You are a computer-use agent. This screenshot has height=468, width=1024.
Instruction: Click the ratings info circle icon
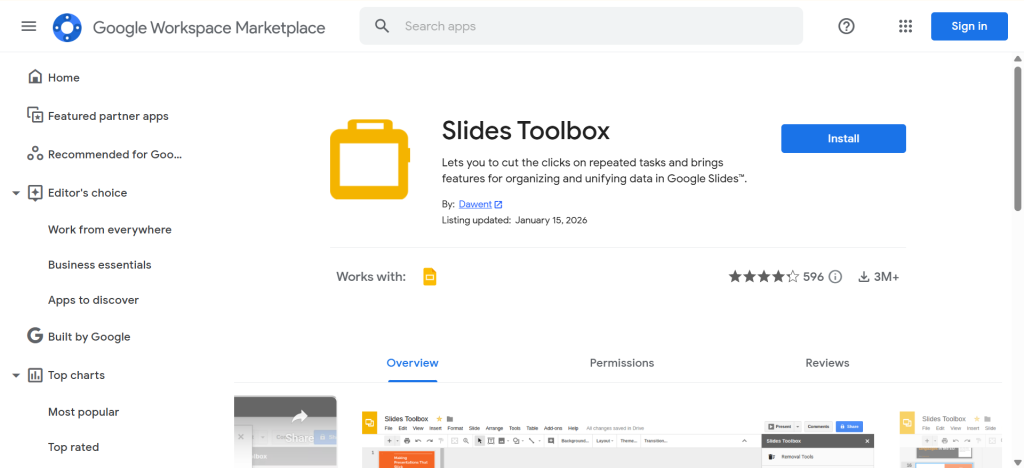click(835, 277)
